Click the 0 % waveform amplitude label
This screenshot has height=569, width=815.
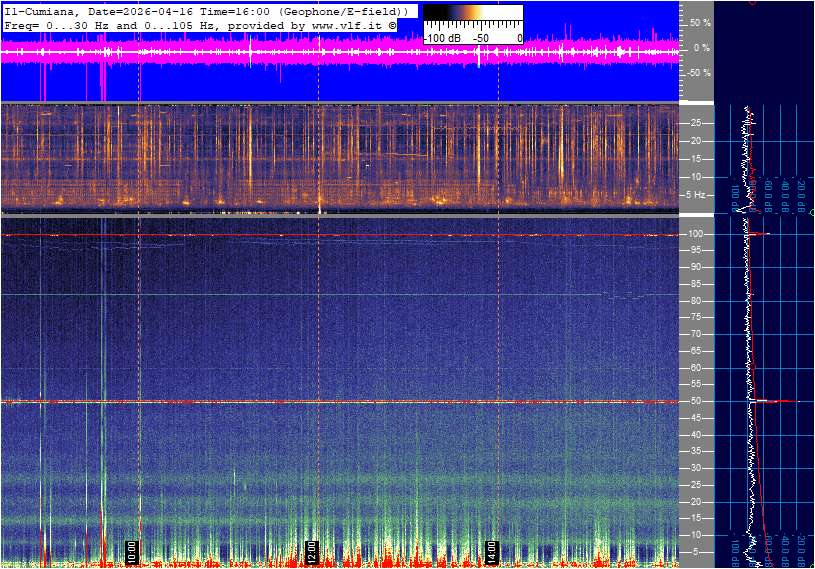702,48
